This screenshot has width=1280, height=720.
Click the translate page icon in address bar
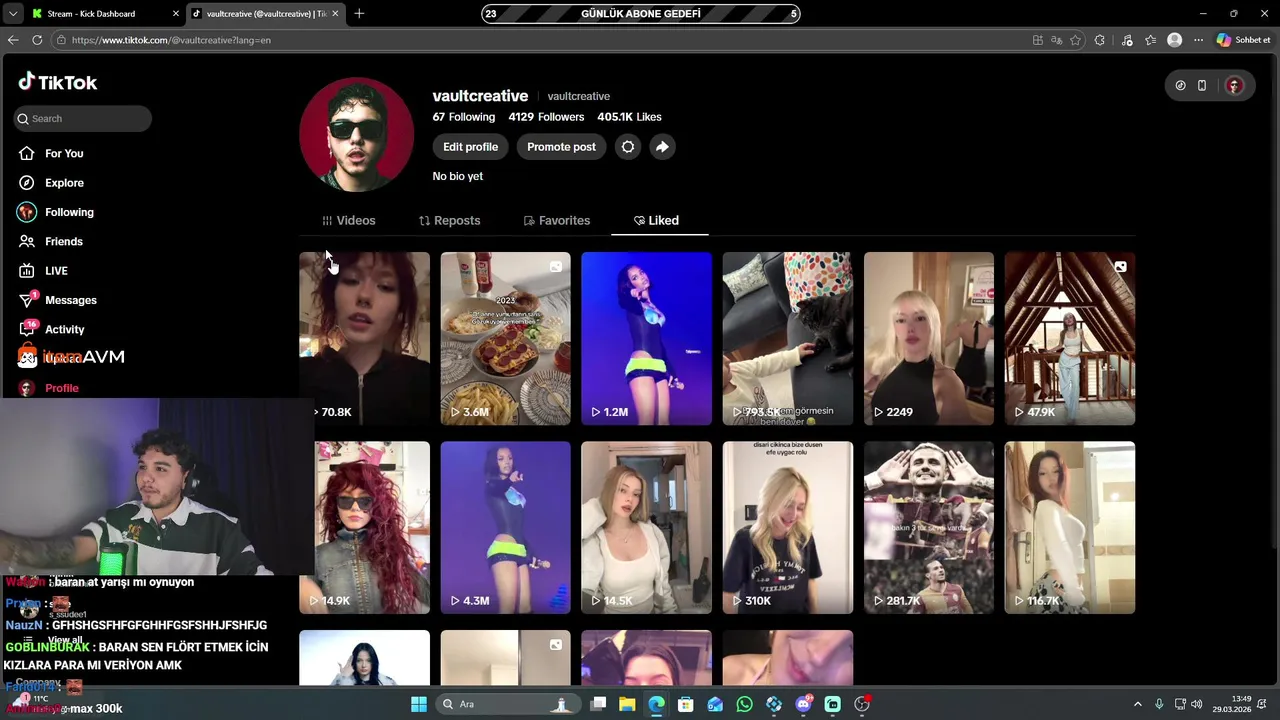[1056, 40]
